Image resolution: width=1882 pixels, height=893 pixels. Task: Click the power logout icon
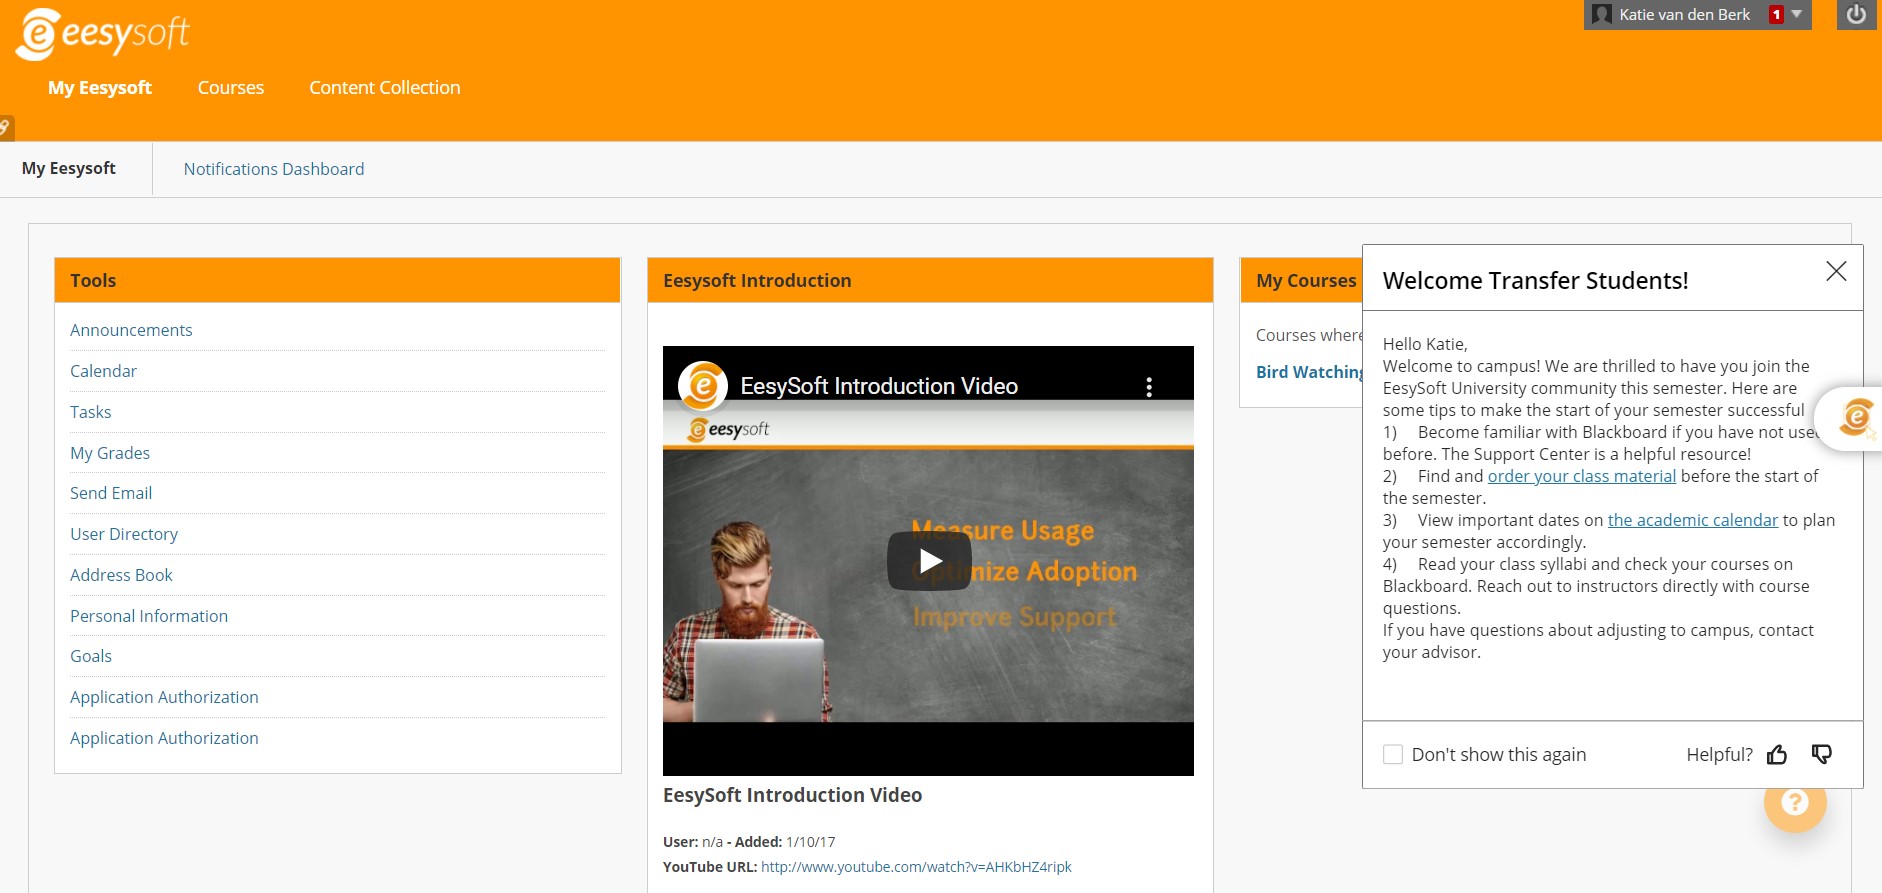(1856, 15)
